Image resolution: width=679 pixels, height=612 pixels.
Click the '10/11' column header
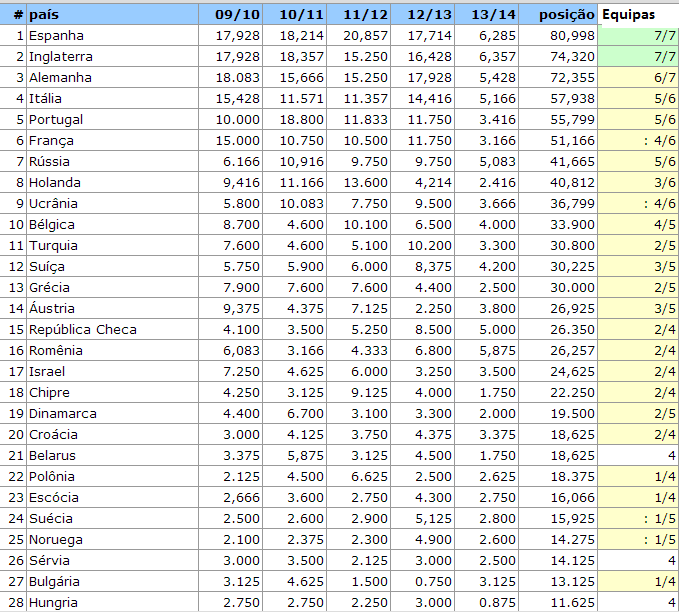[x=294, y=15]
